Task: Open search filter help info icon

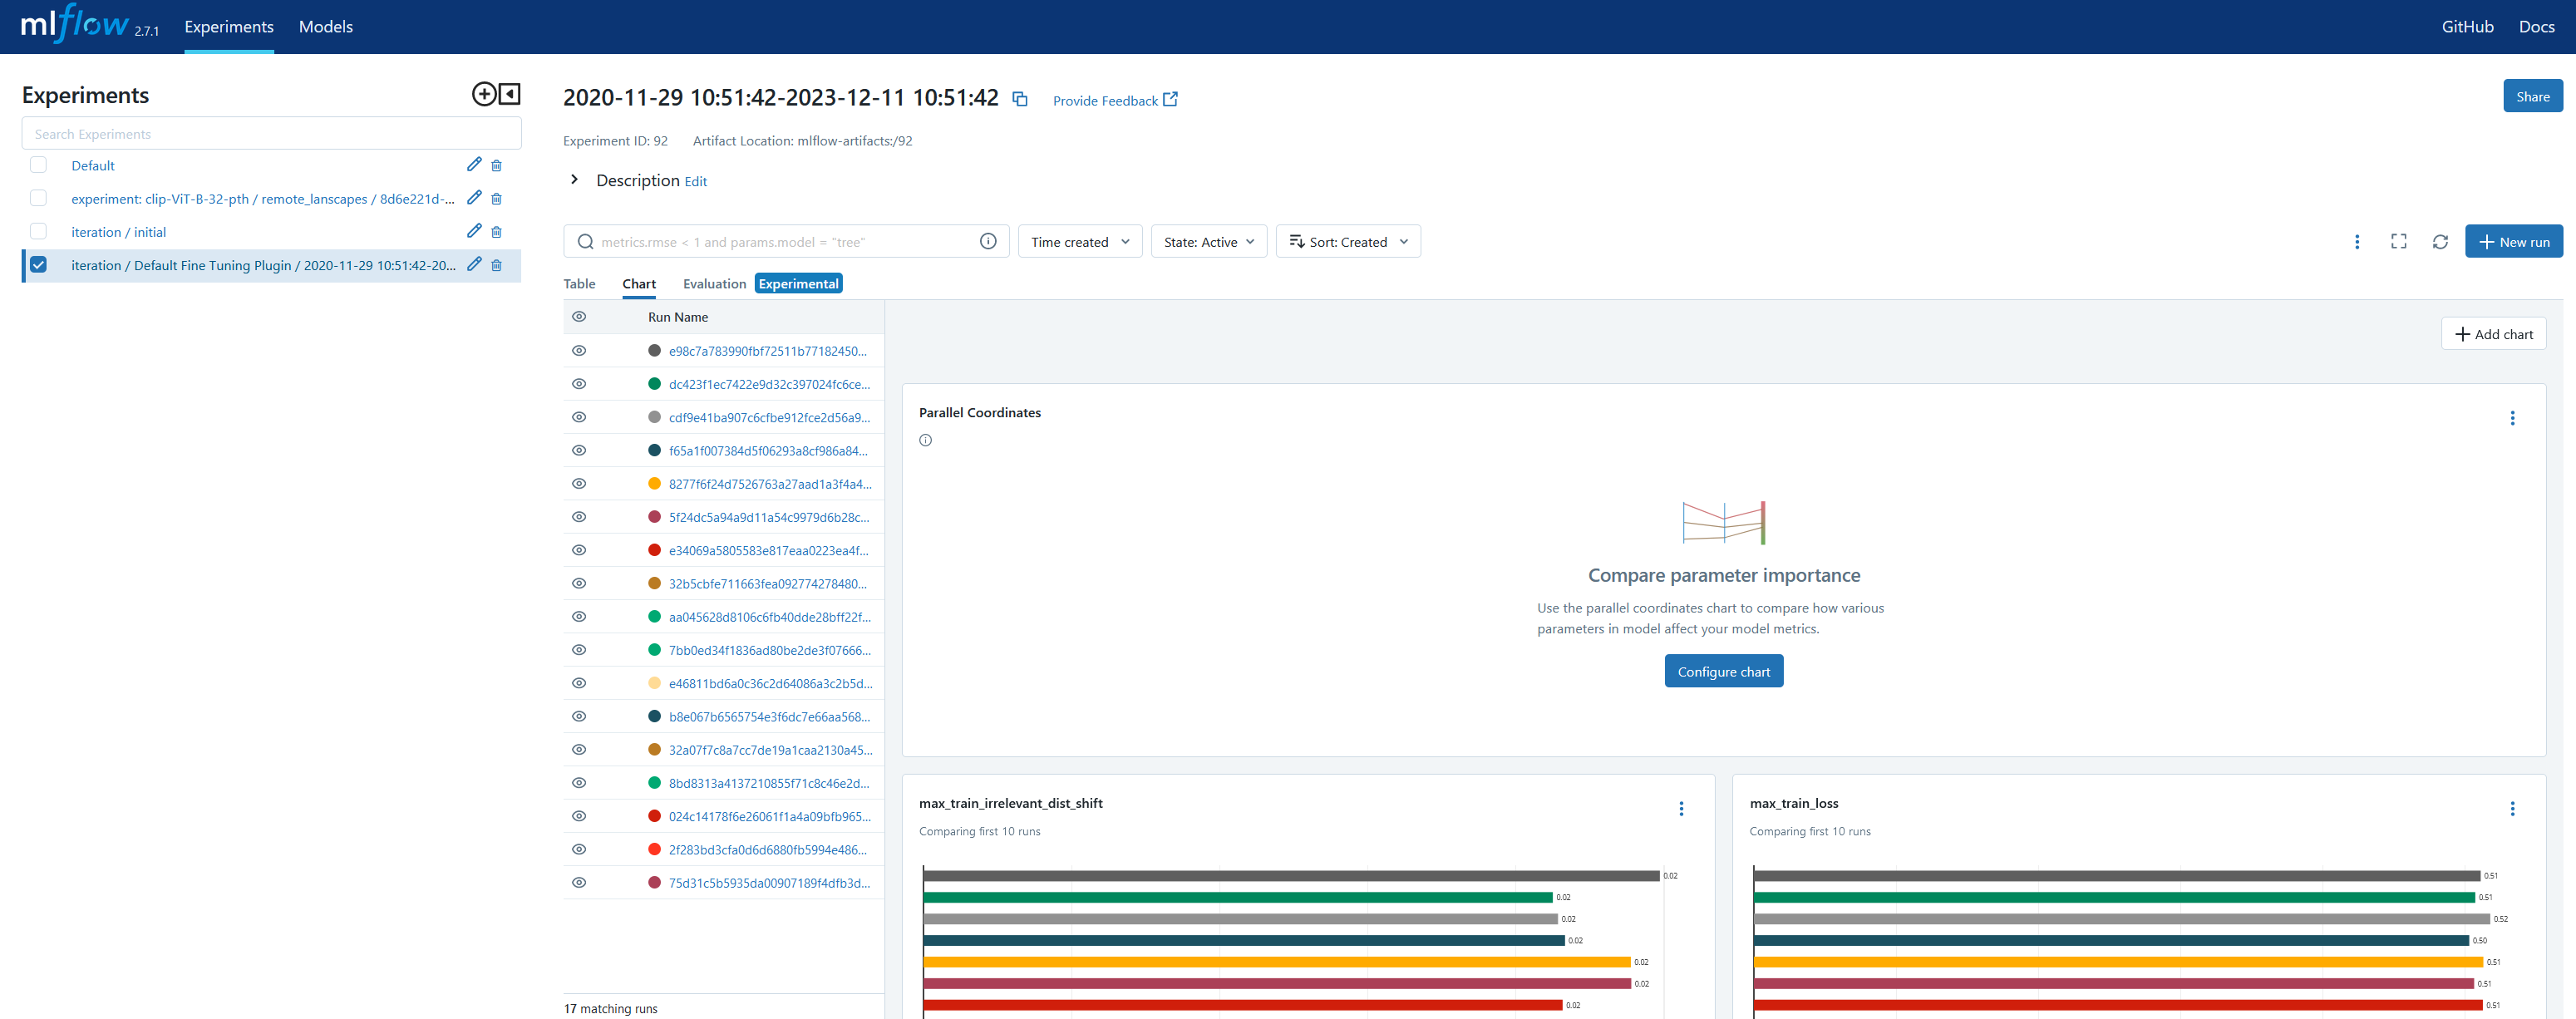Action: tap(988, 241)
